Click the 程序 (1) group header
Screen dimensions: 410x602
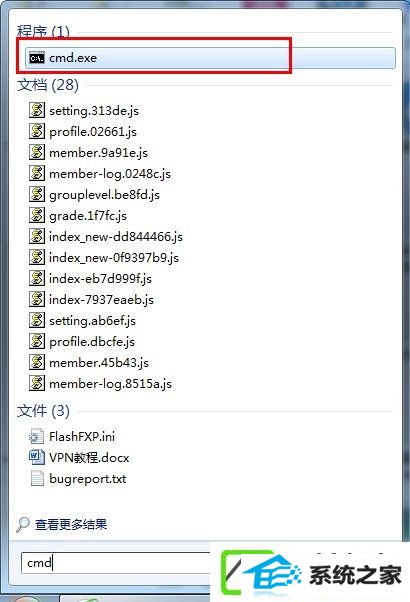[43, 31]
